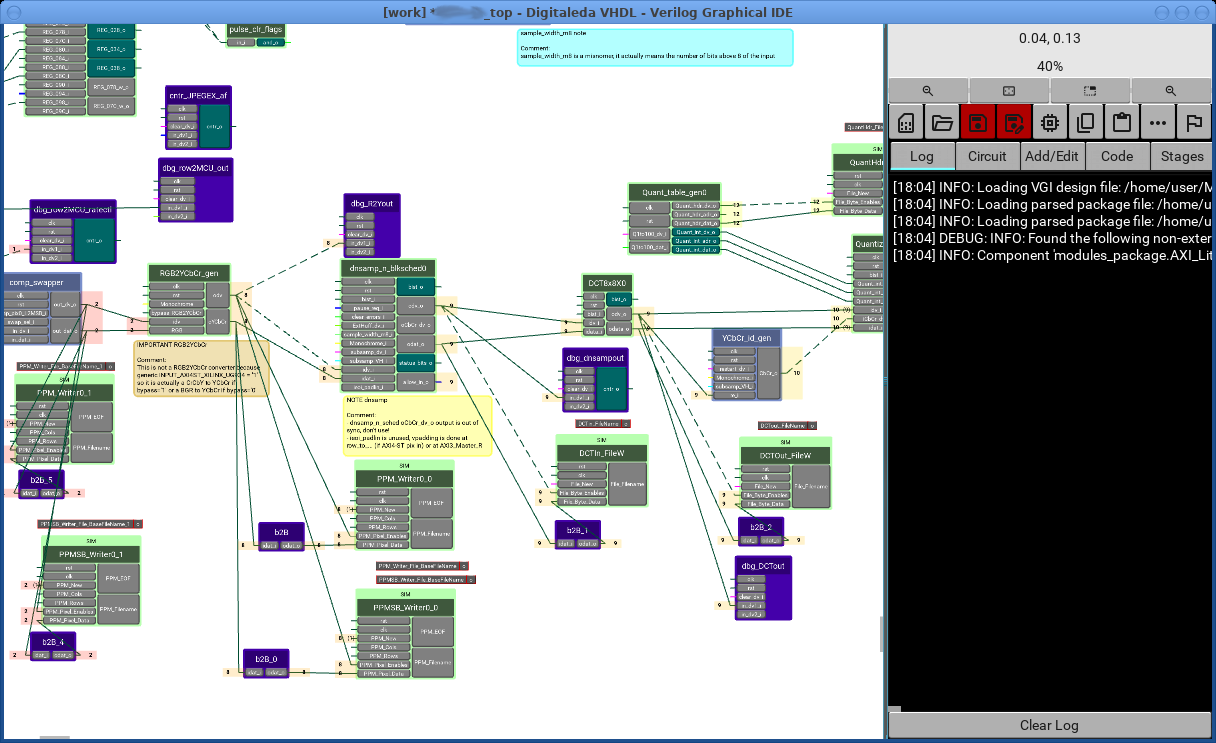
Task: Click the zoom-to-selection dashed rectangle icon
Action: (1090, 90)
